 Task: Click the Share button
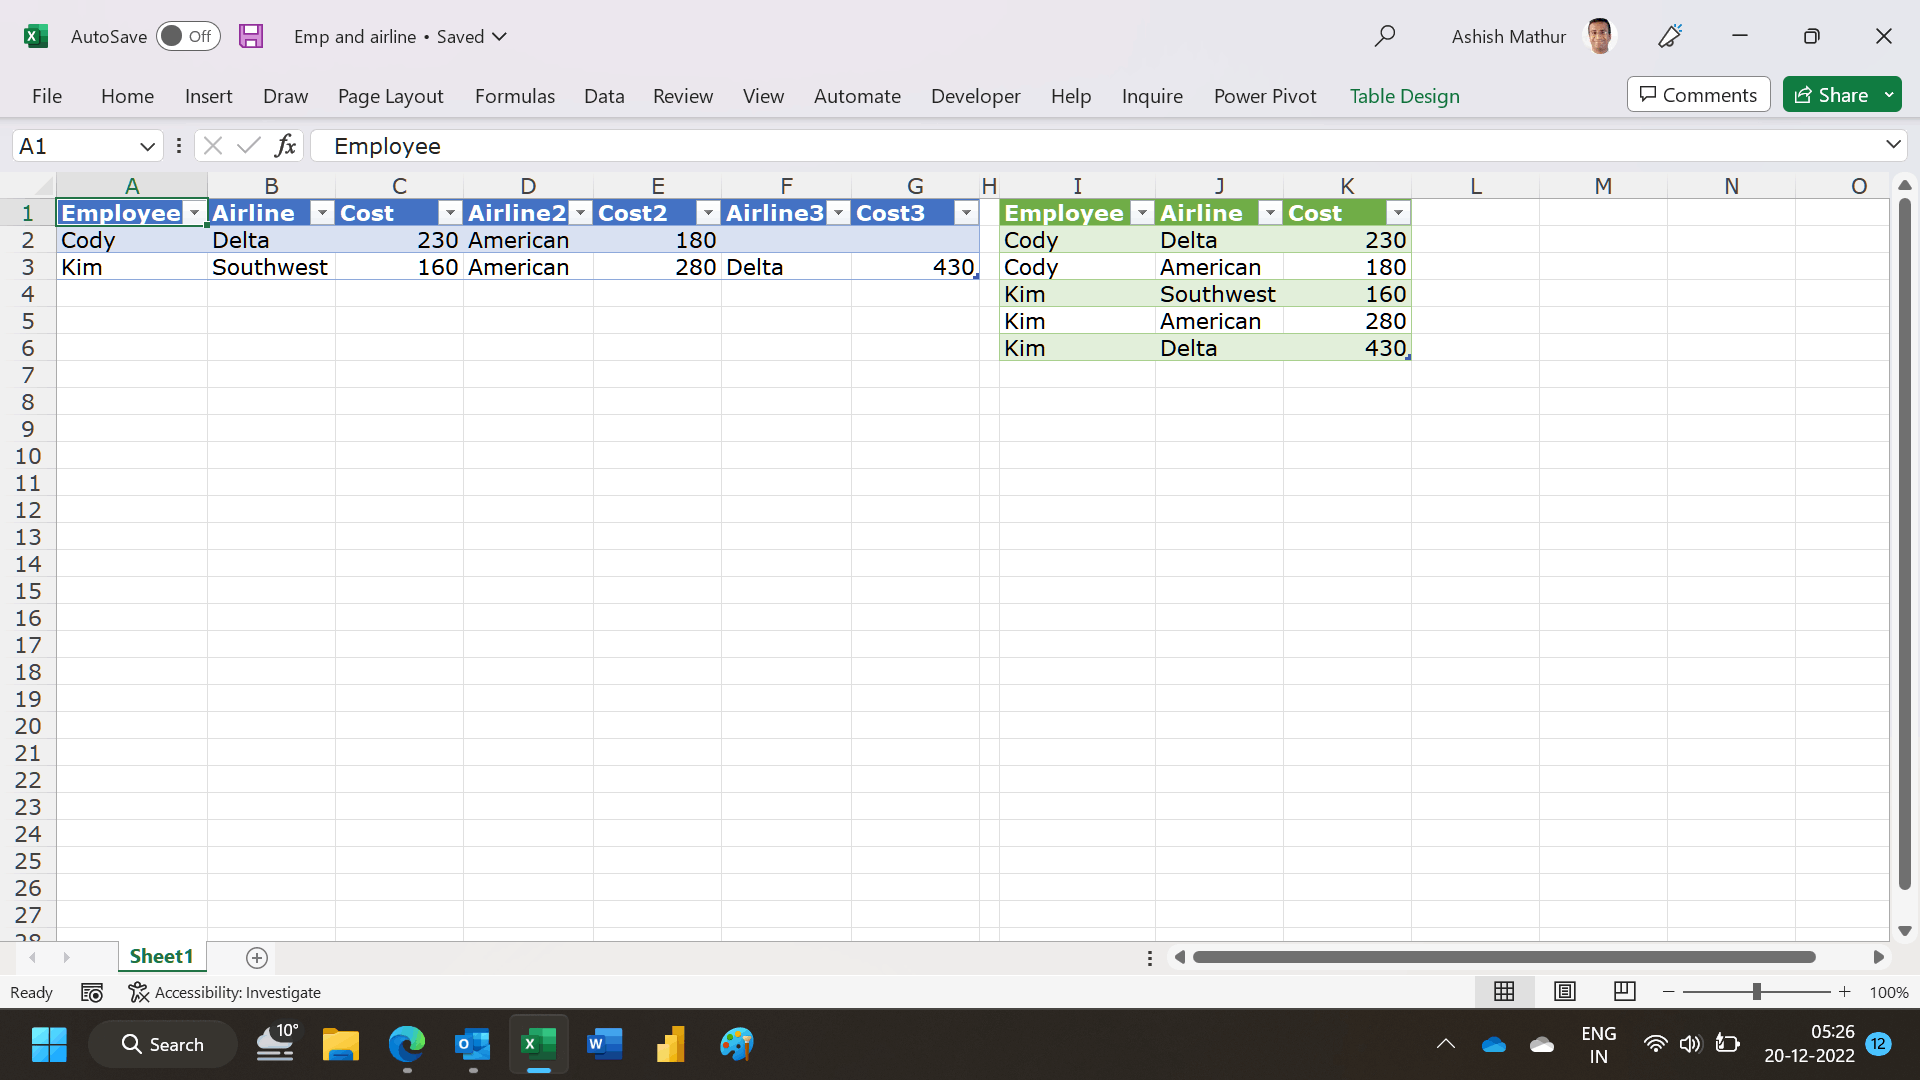pos(1832,95)
